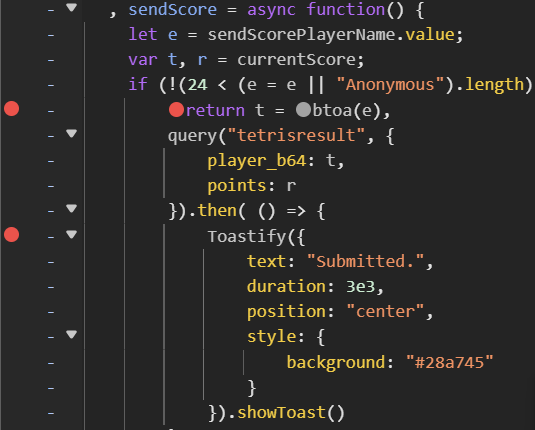This screenshot has height=430, width=535.
Task: Click the gutter dash on the var t line
Action: (51, 60)
